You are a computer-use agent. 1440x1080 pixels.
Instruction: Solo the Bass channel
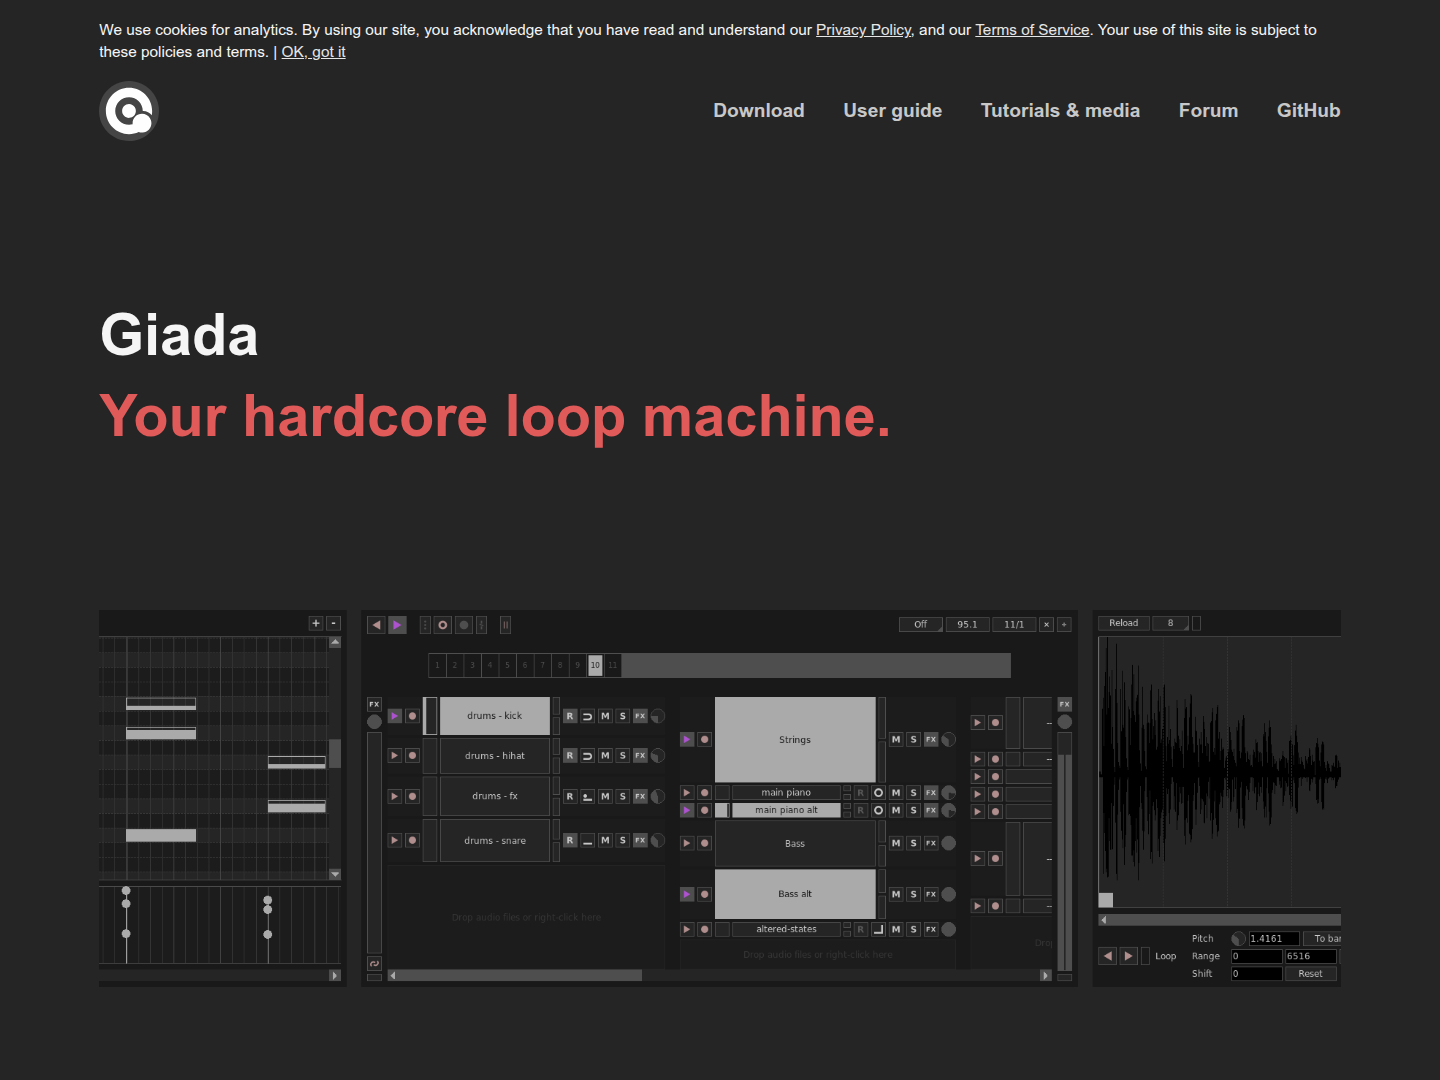tap(913, 843)
